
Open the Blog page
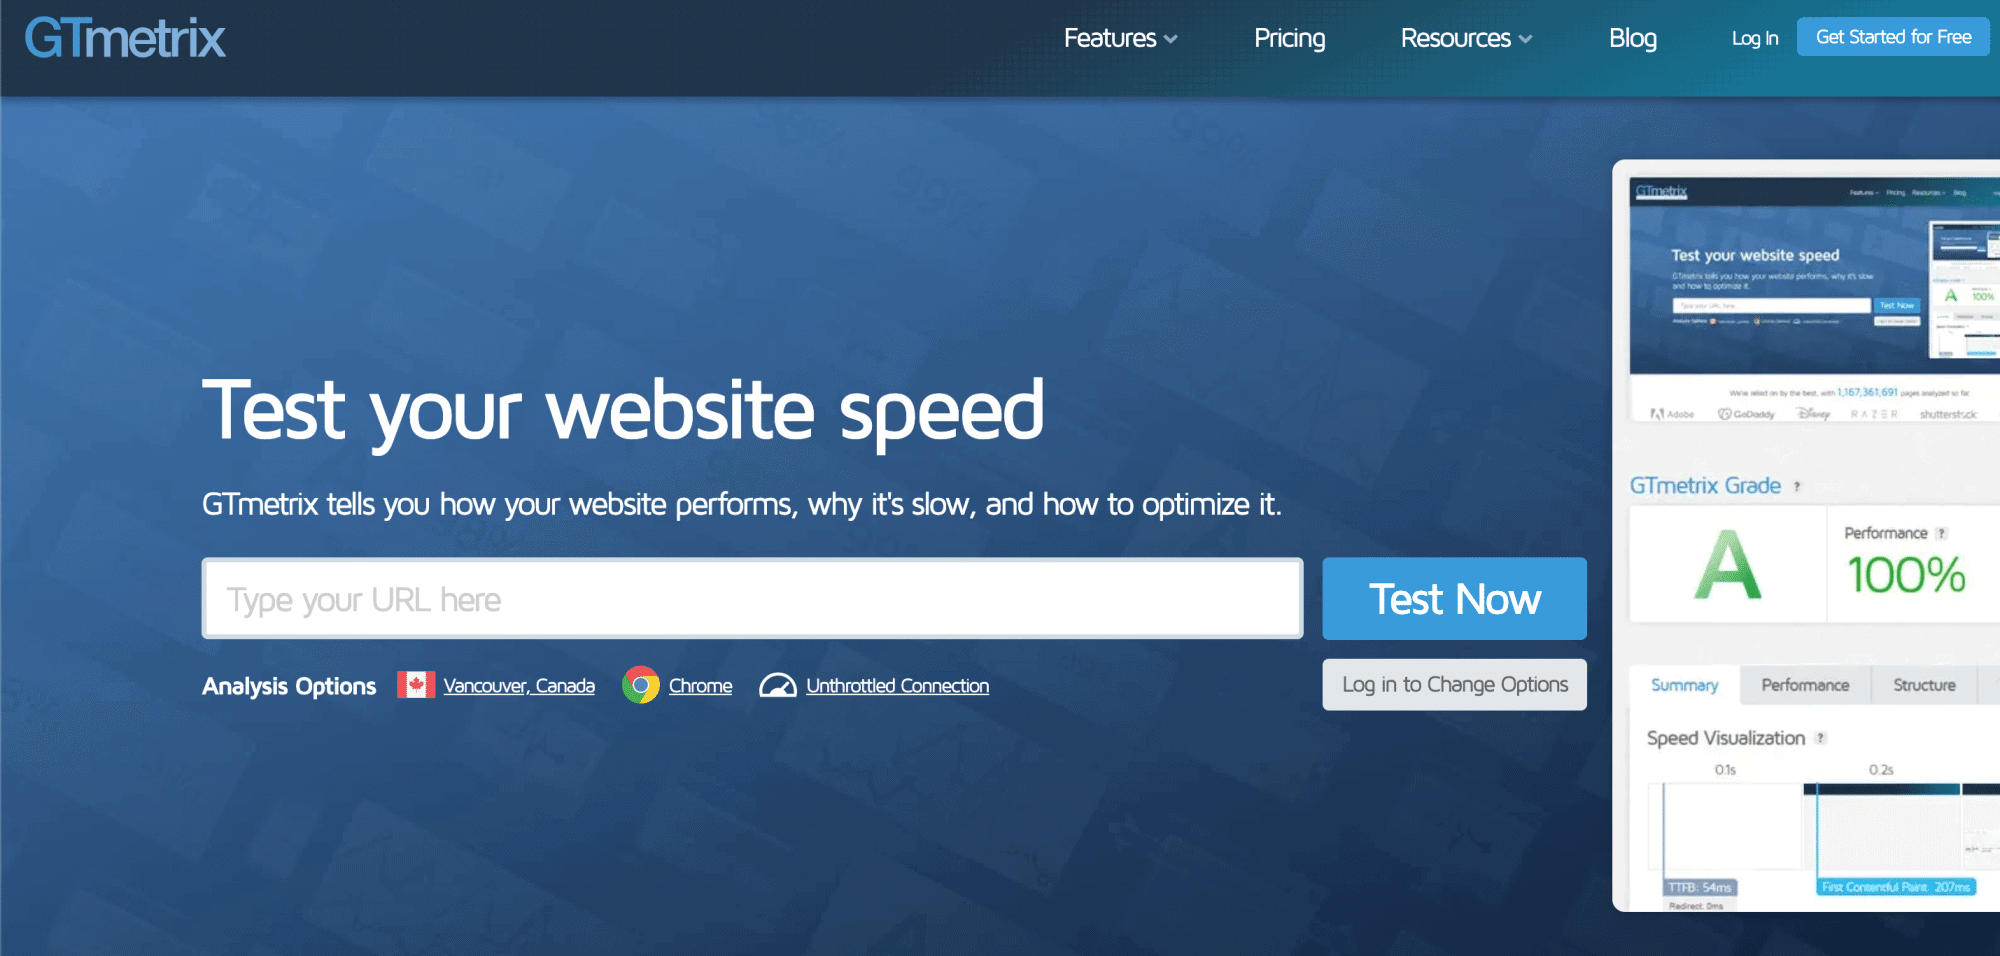[x=1632, y=38]
